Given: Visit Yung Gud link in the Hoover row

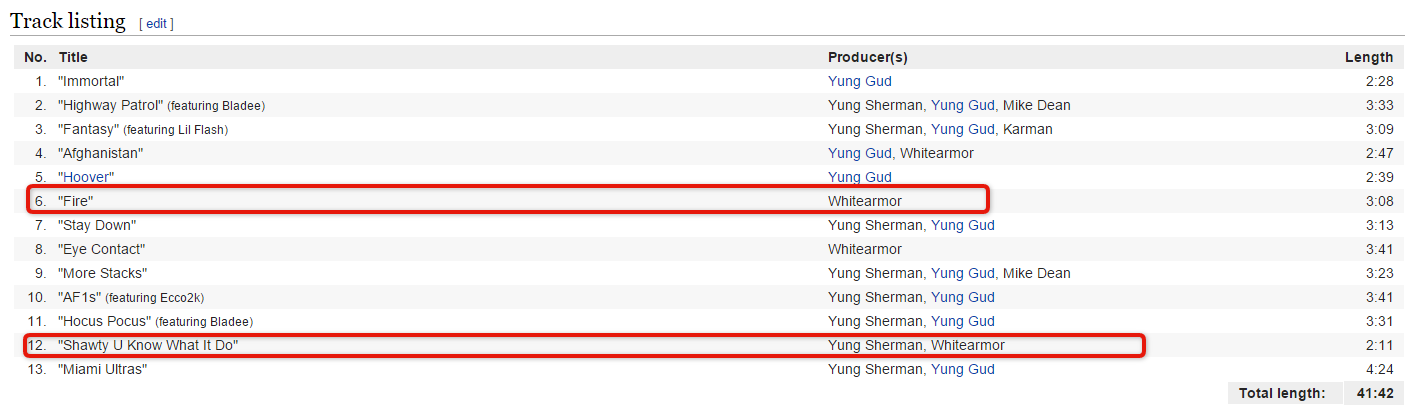Looking at the screenshot, I should tap(859, 177).
